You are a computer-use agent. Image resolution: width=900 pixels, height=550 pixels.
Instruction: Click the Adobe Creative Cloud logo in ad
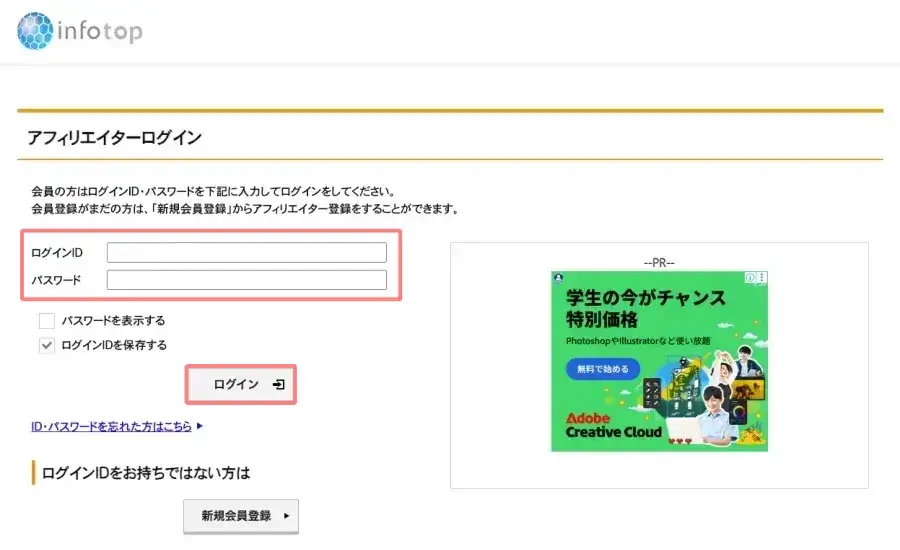pos(613,425)
